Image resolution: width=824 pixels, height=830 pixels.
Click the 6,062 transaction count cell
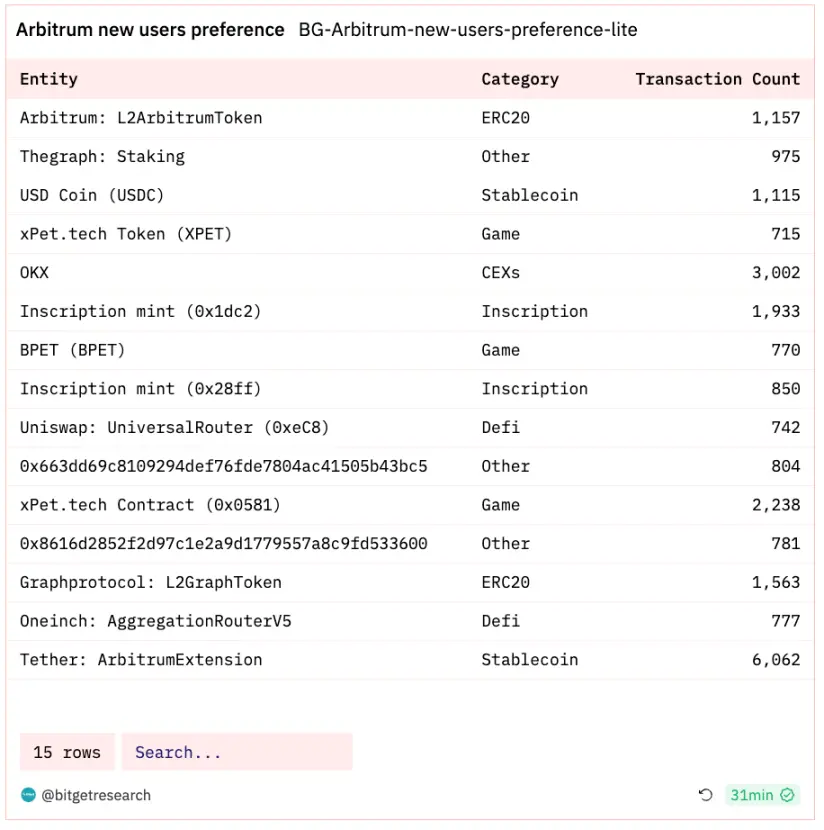tap(776, 660)
